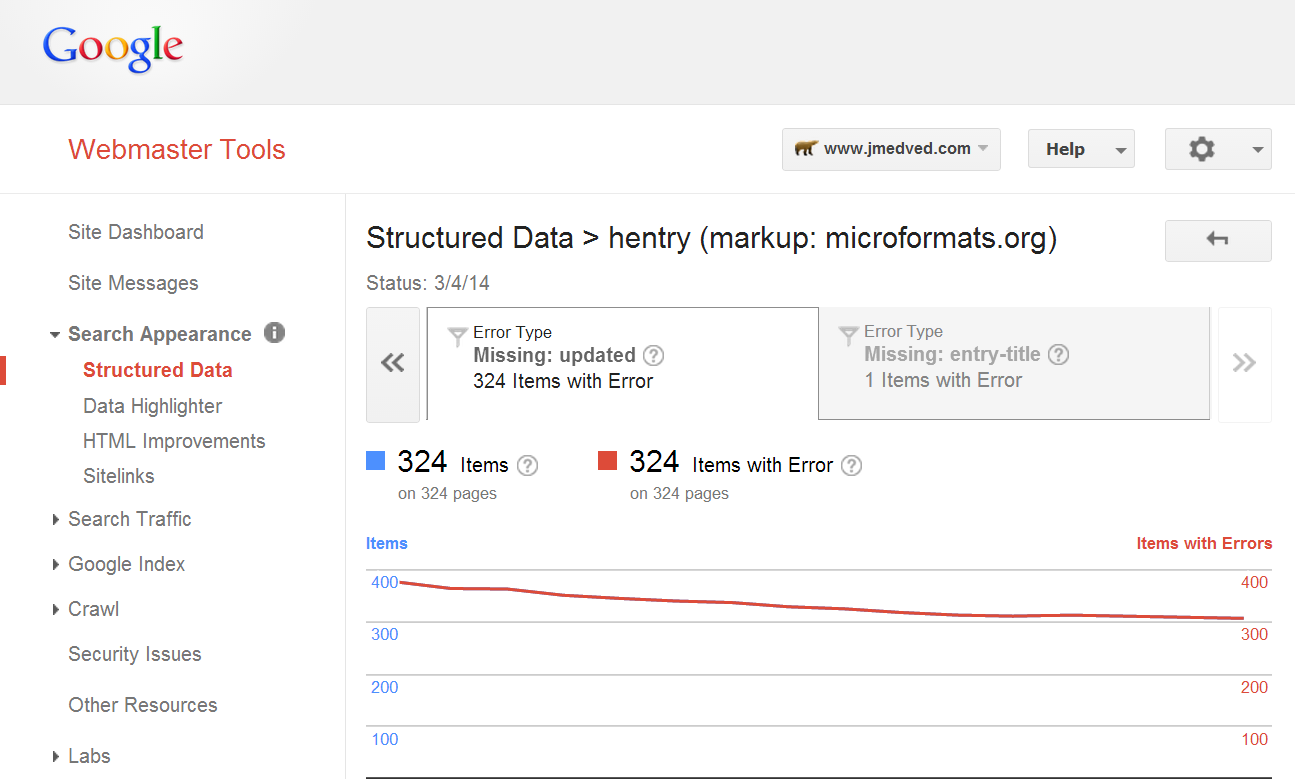Click the Google logo
The height and width of the screenshot is (779, 1295).
click(113, 48)
